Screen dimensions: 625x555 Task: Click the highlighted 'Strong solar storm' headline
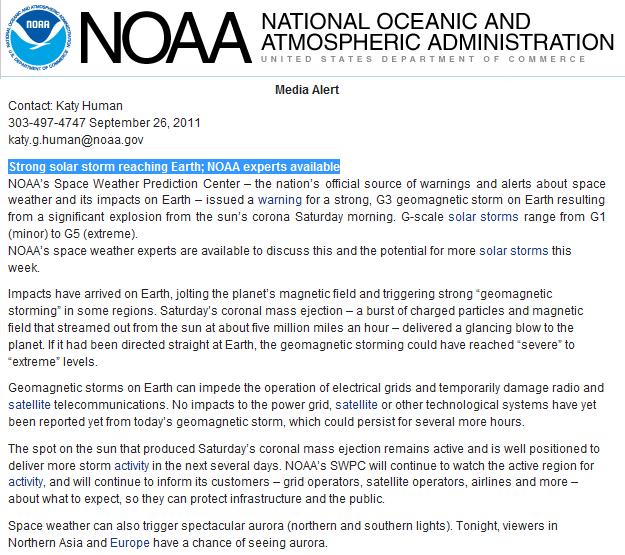[x=174, y=167]
